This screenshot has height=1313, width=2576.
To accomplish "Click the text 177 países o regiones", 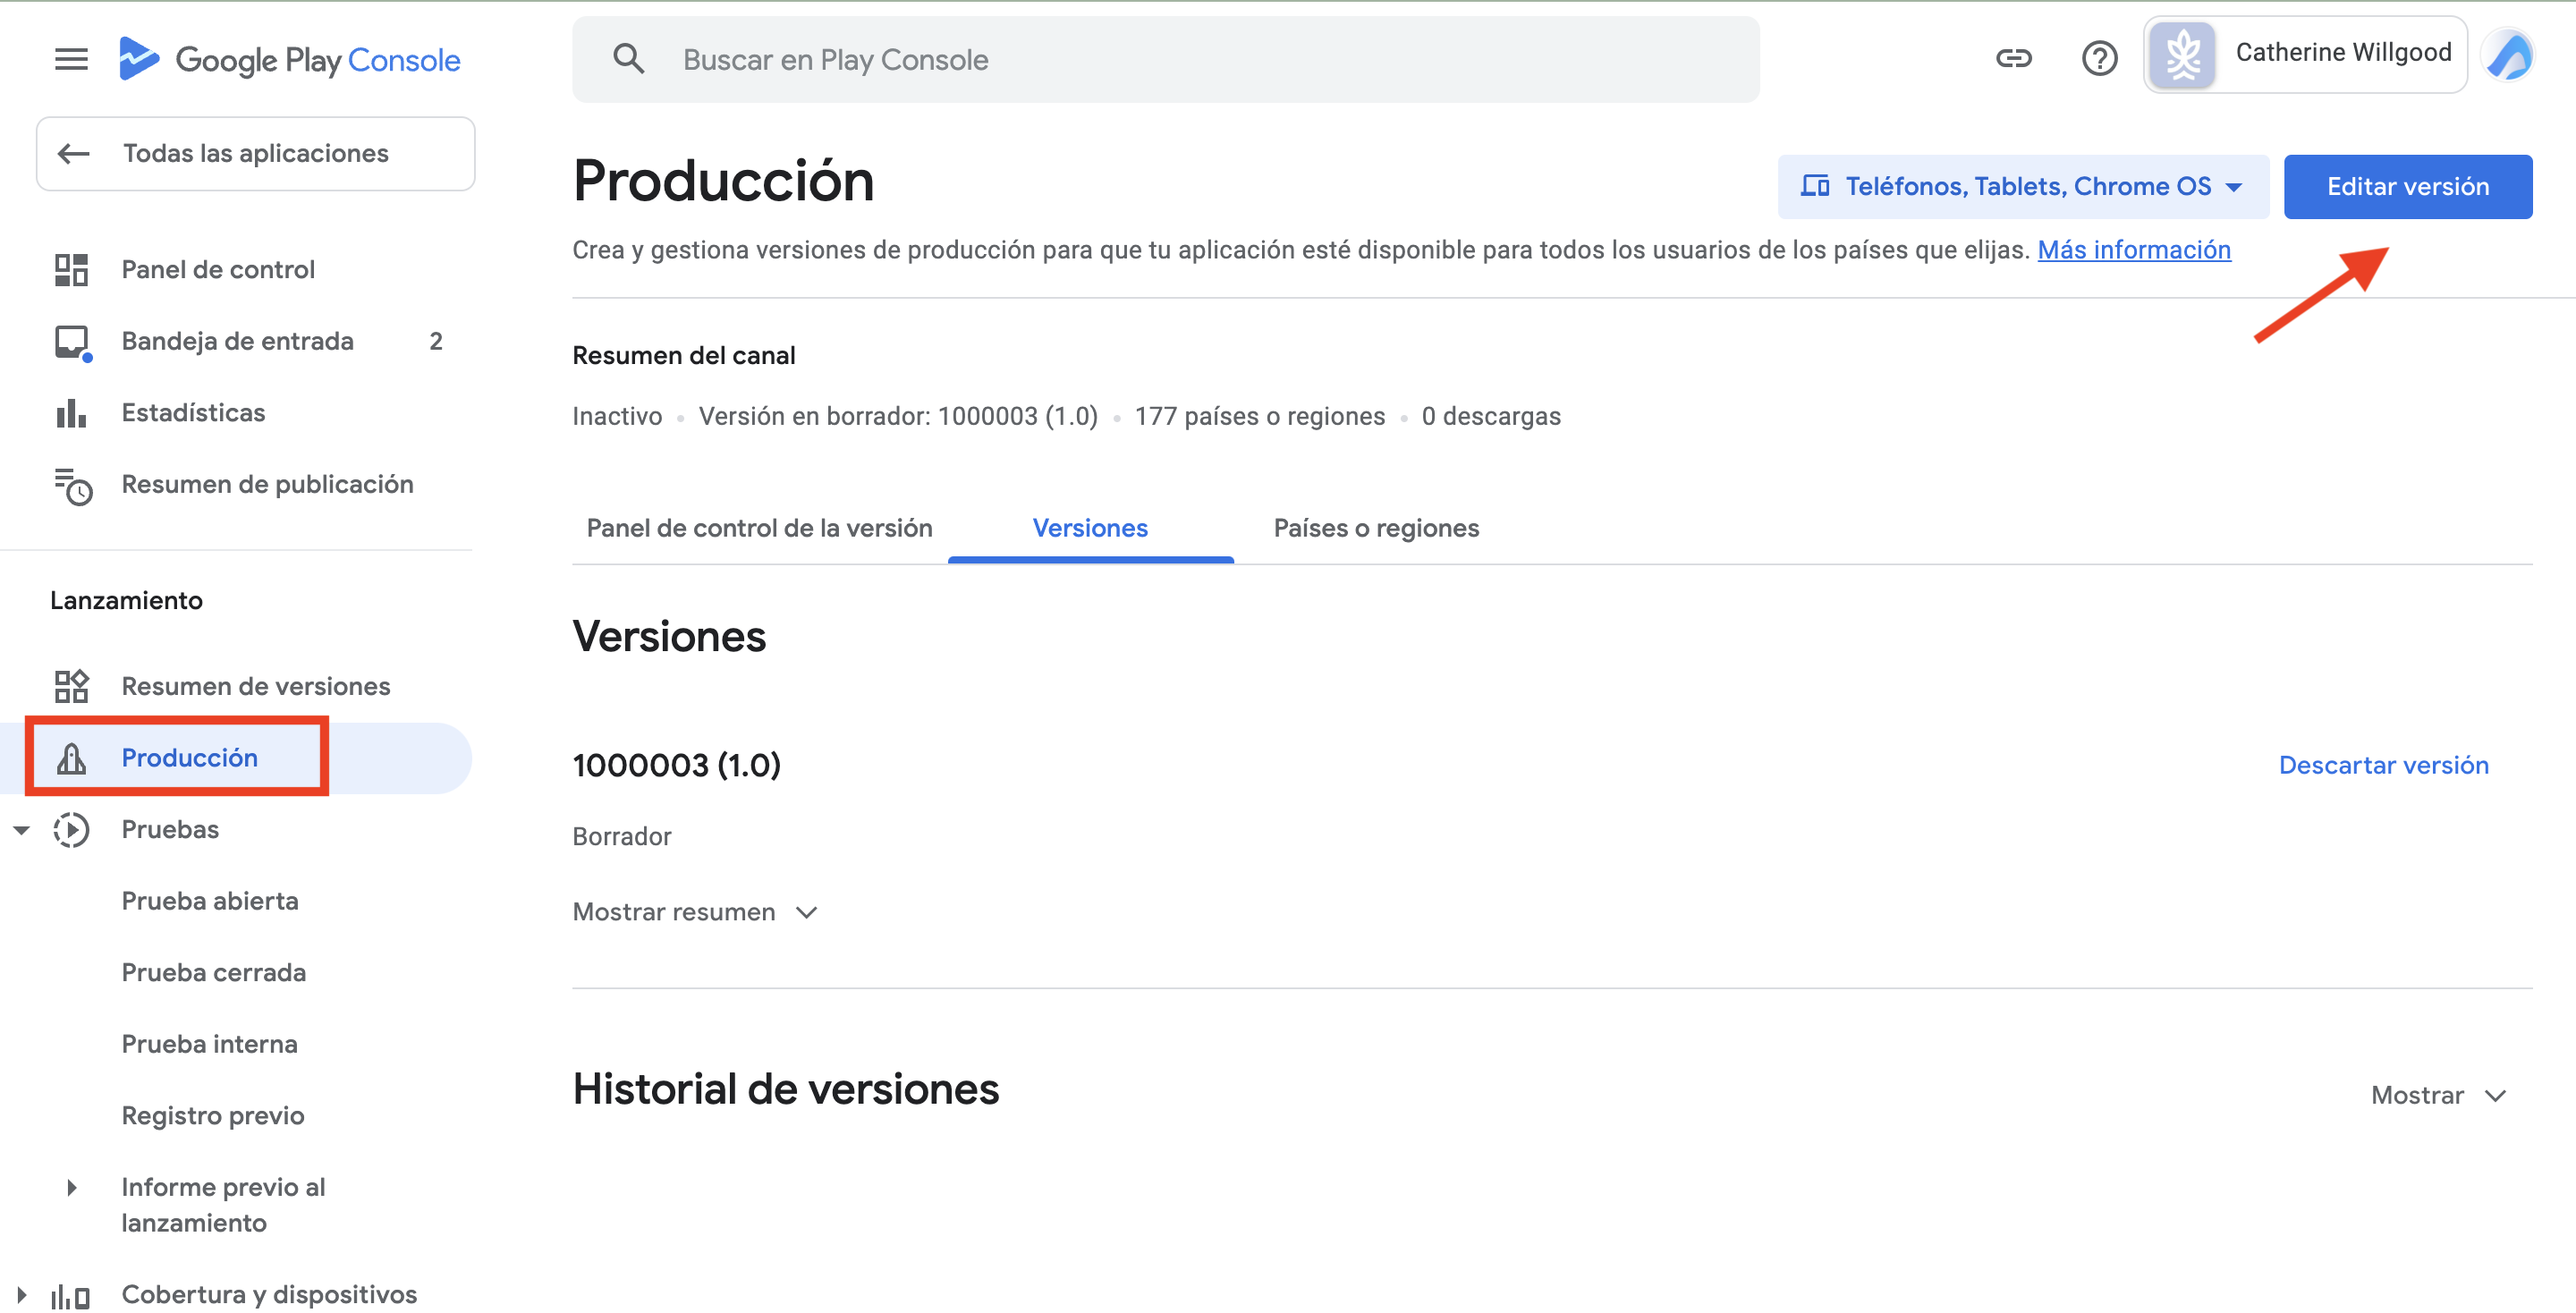I will [1260, 416].
